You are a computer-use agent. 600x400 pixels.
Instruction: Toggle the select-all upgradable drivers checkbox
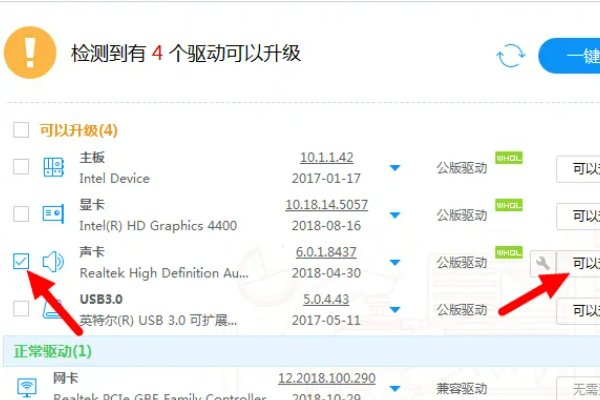point(21,130)
